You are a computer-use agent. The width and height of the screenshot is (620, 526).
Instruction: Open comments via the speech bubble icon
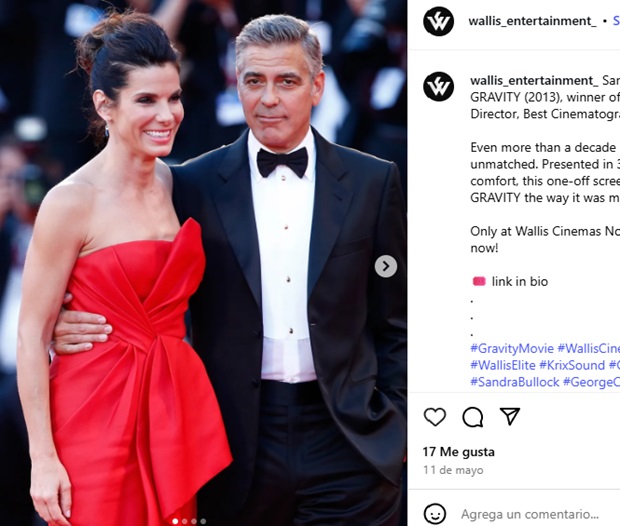pos(473,417)
